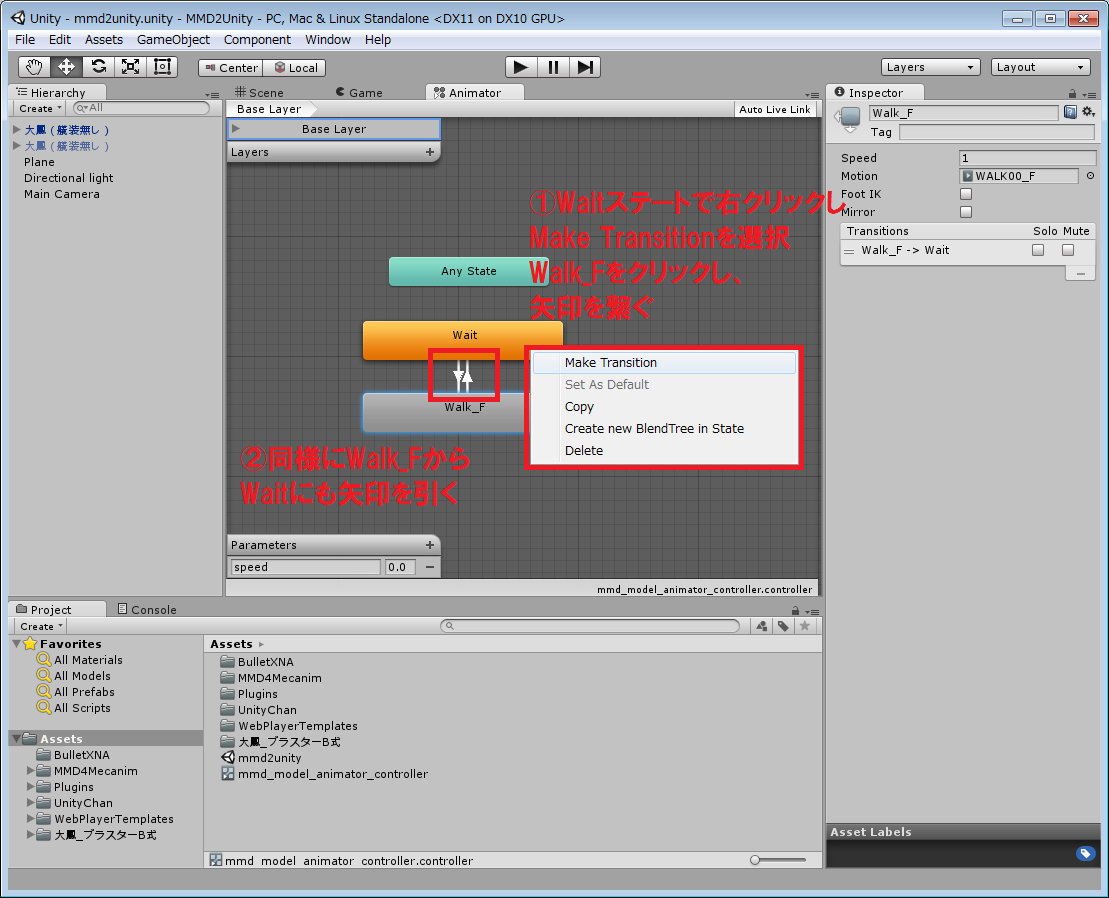
Task: Click the Inspector lock icon
Action: click(1072, 94)
